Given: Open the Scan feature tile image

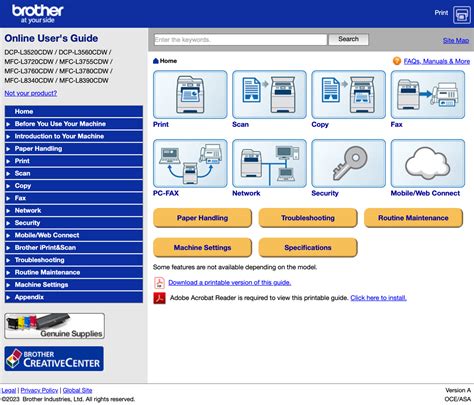Looking at the screenshot, I should point(269,94).
